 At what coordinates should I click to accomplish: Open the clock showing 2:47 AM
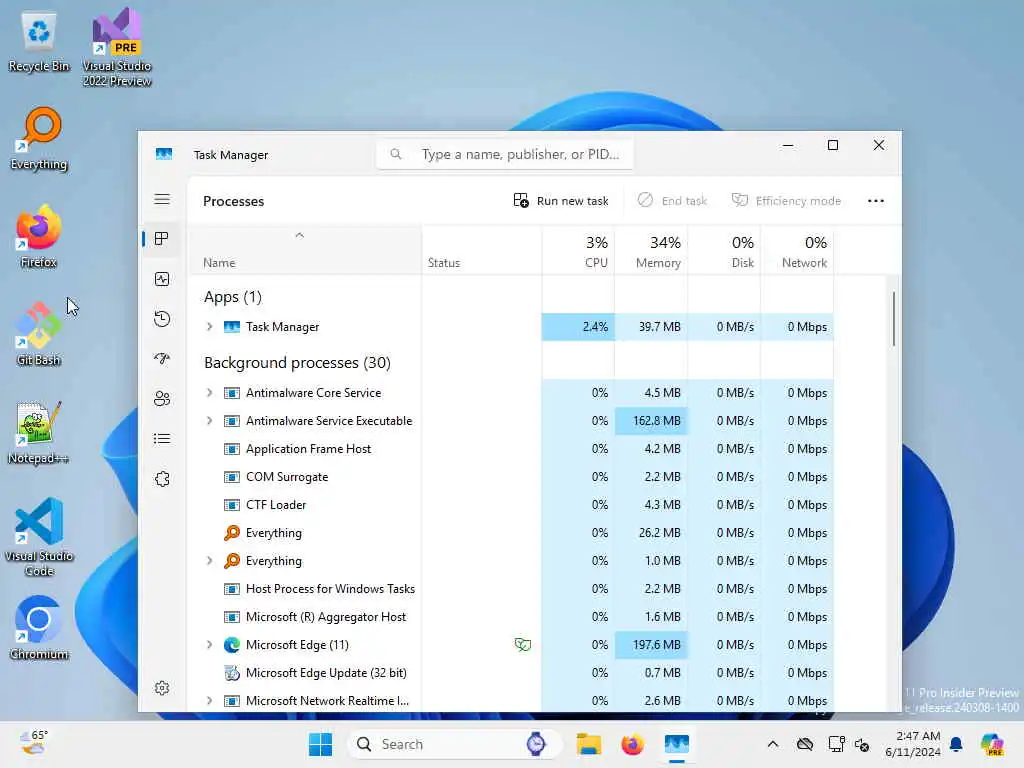pyautogui.click(x=912, y=744)
